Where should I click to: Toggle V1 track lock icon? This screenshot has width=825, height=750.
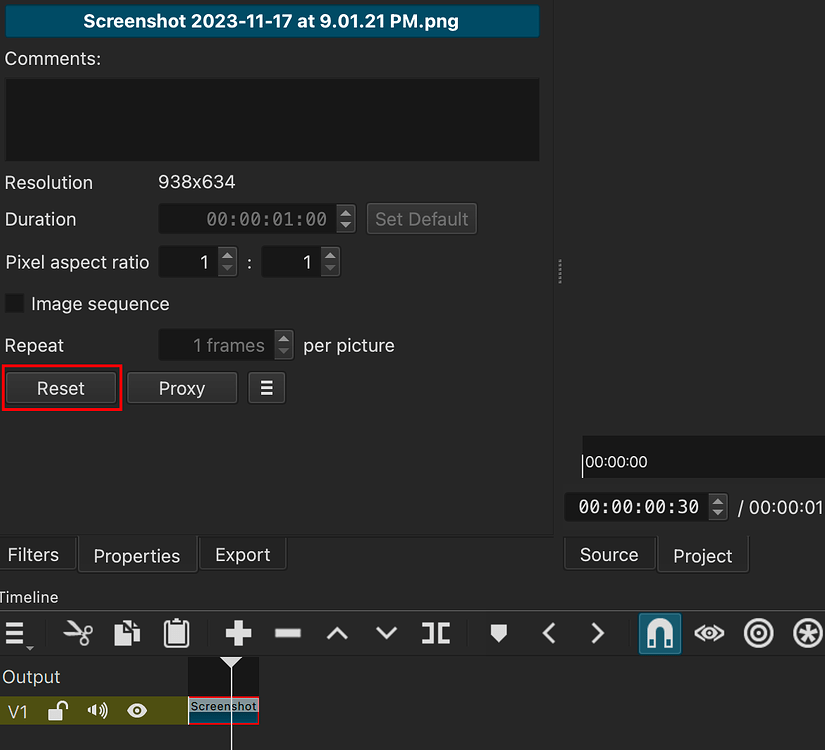tap(58, 711)
